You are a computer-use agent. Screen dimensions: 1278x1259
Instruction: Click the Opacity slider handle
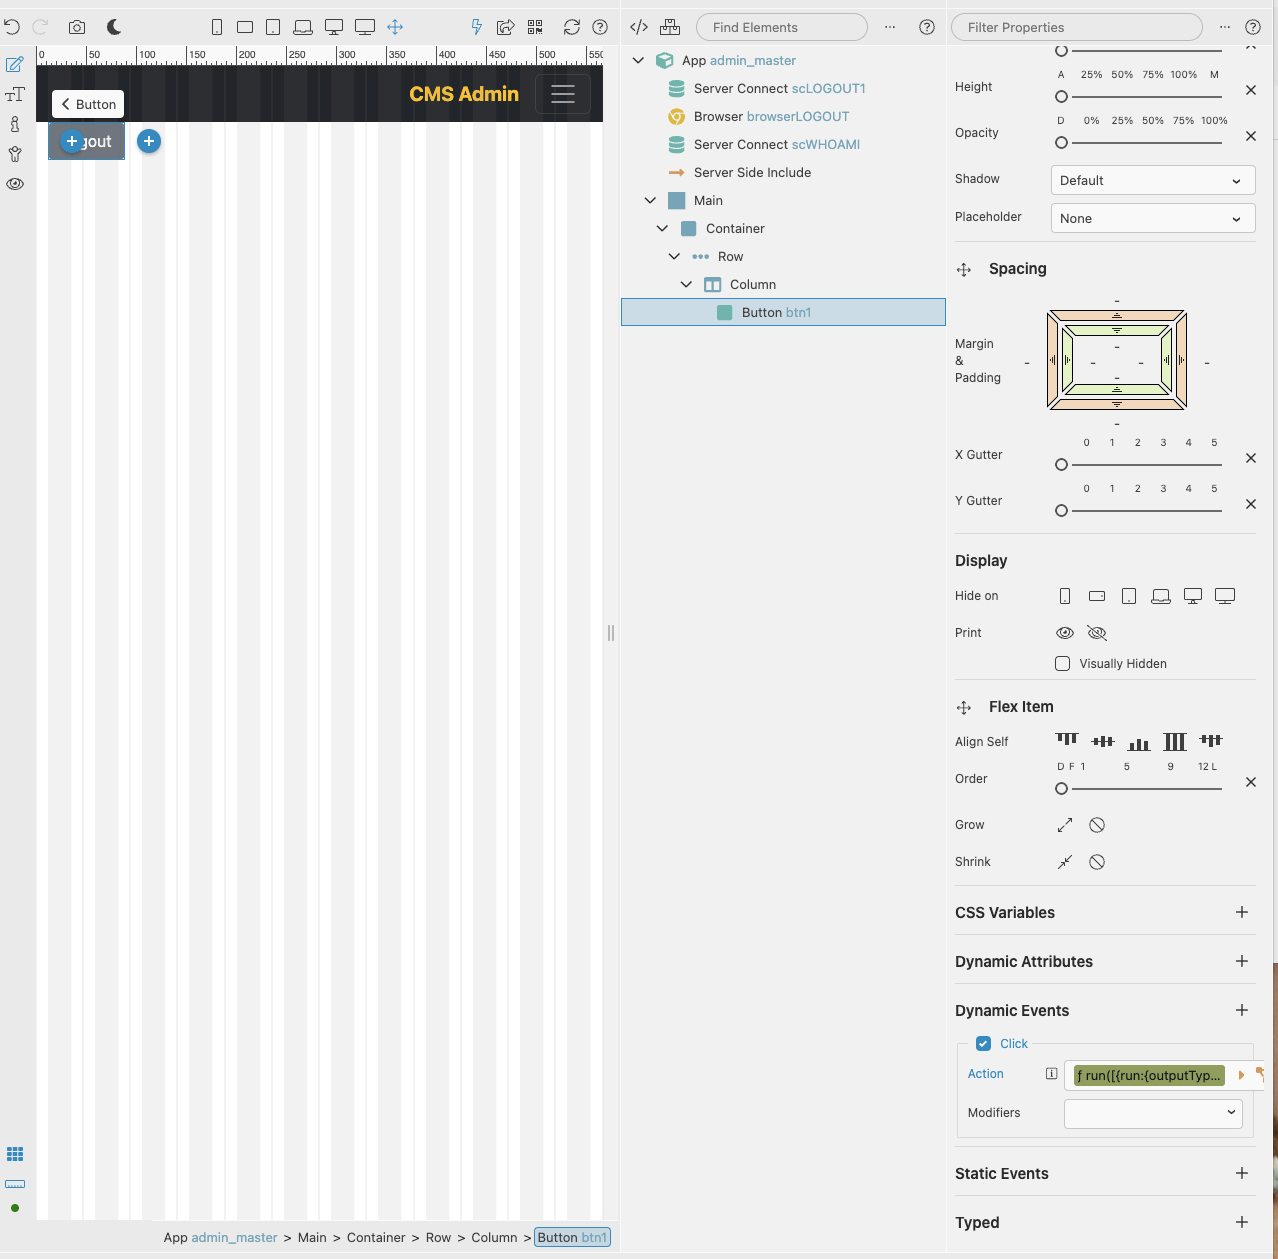(1062, 143)
